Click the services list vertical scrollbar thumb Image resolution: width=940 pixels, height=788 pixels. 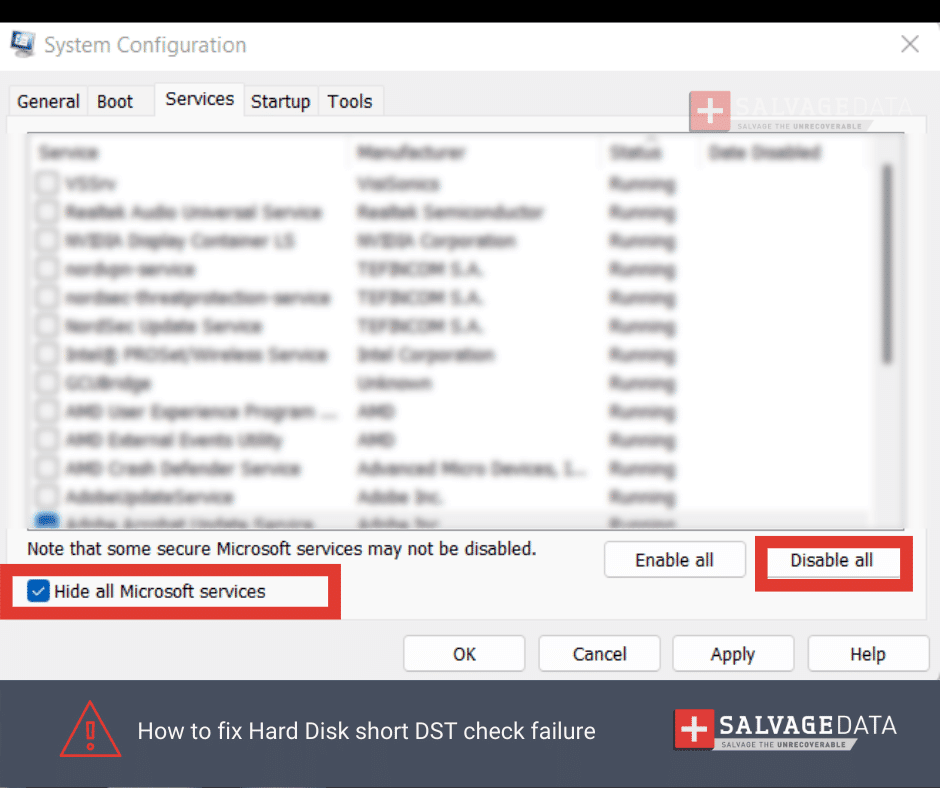pyautogui.click(x=888, y=264)
